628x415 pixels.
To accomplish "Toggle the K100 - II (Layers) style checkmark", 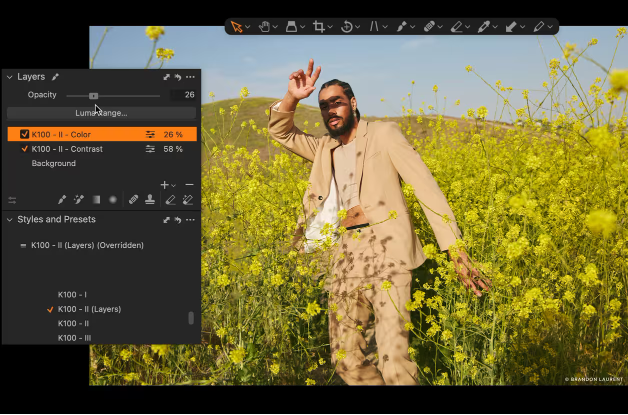I will [x=50, y=310].
